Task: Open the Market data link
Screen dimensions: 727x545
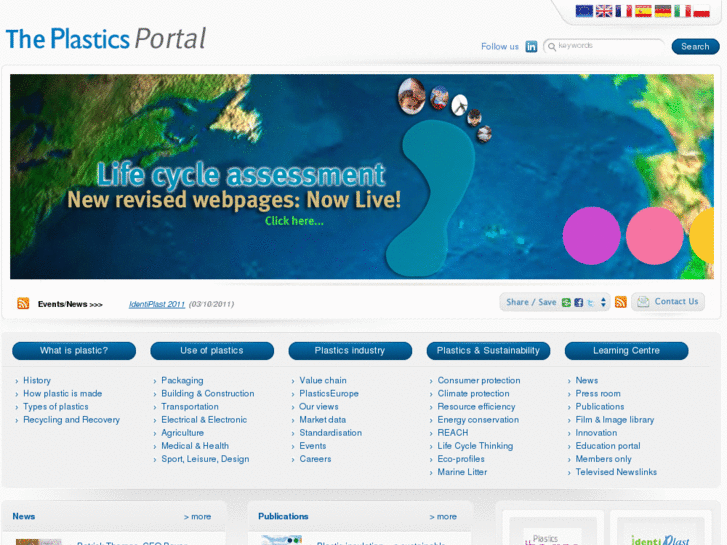Action: point(323,419)
